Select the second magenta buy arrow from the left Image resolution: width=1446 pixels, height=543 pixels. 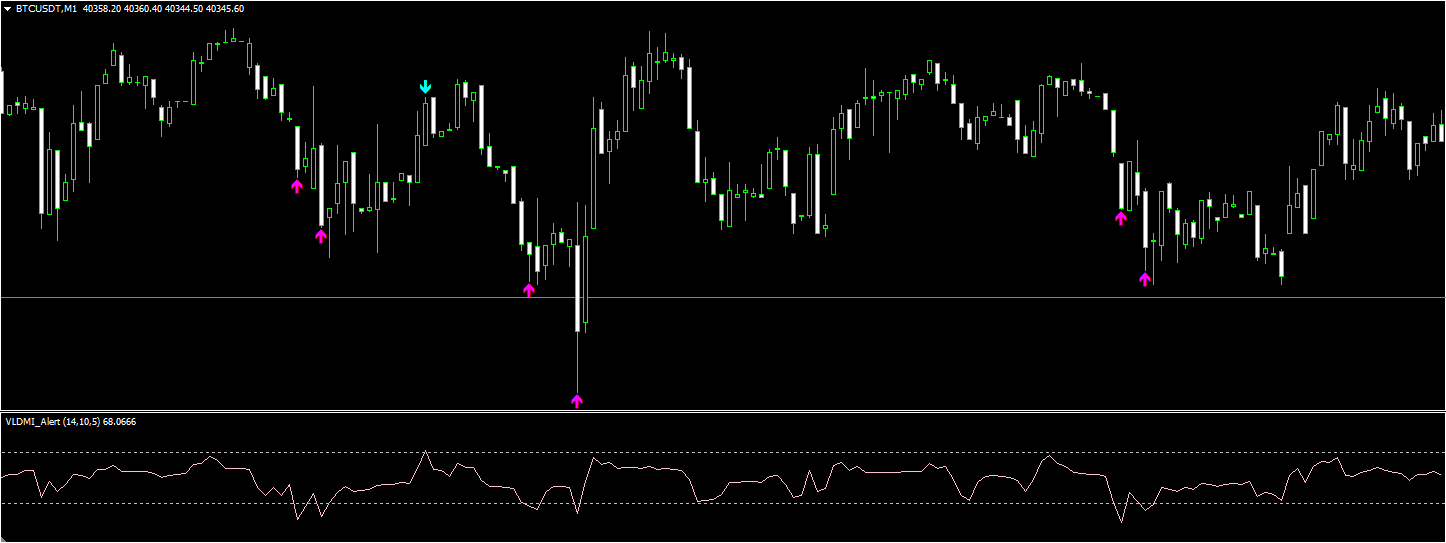(321, 236)
